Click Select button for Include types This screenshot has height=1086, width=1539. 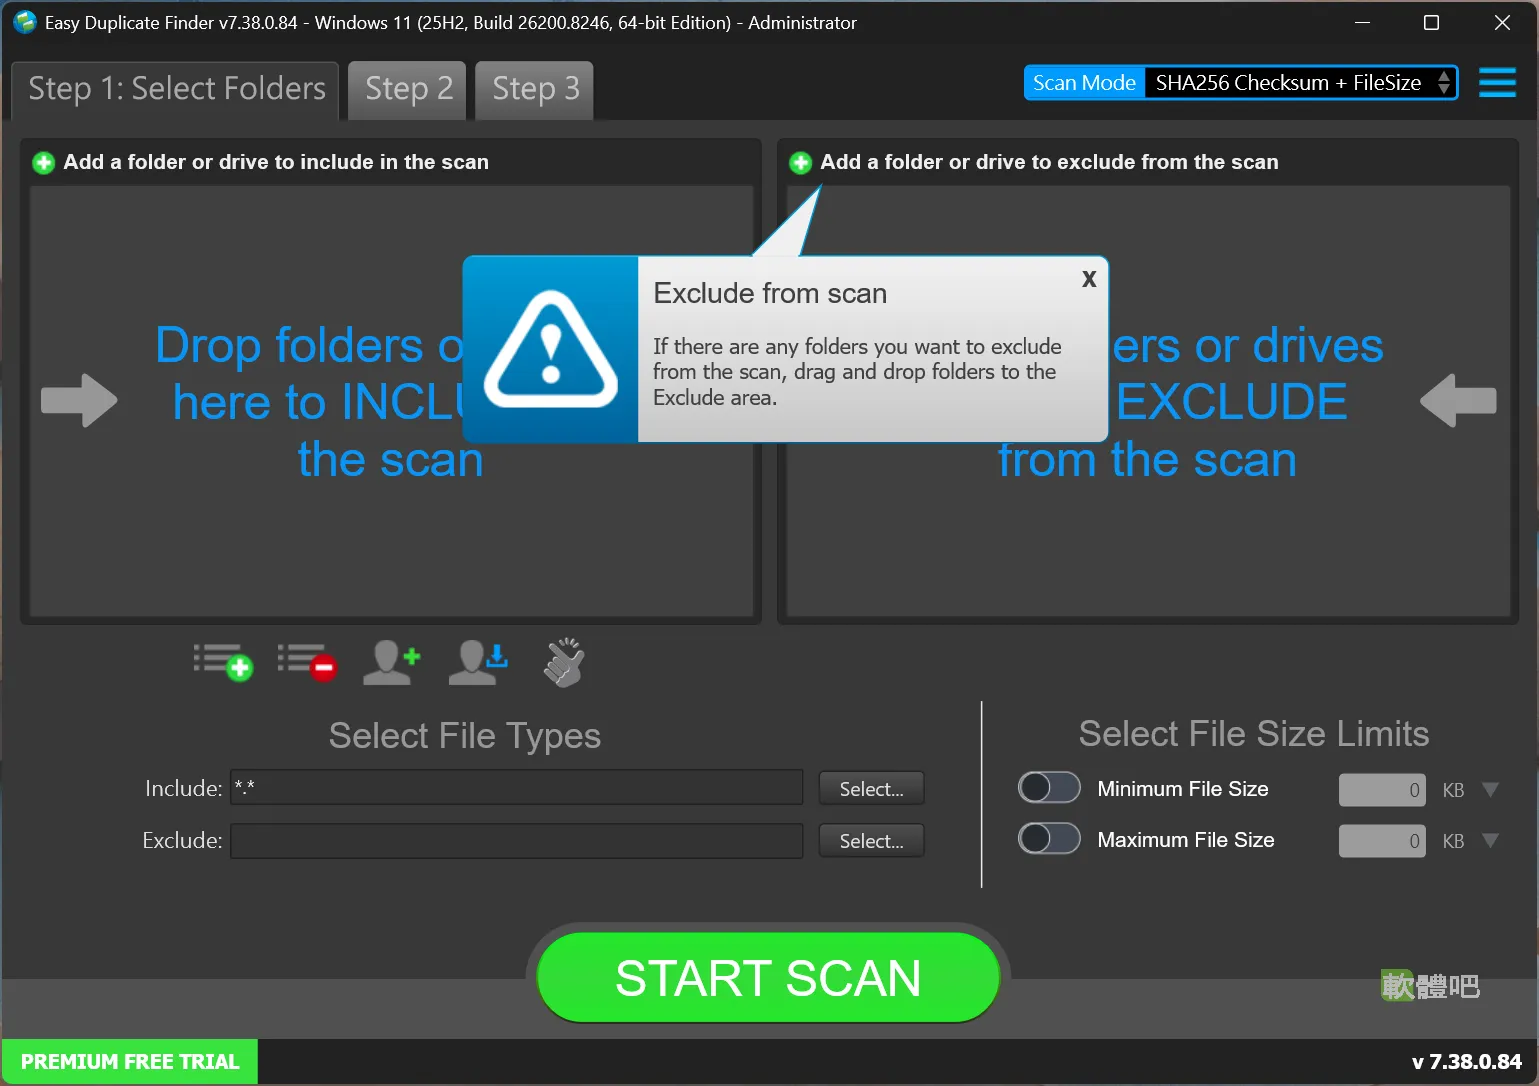(871, 789)
